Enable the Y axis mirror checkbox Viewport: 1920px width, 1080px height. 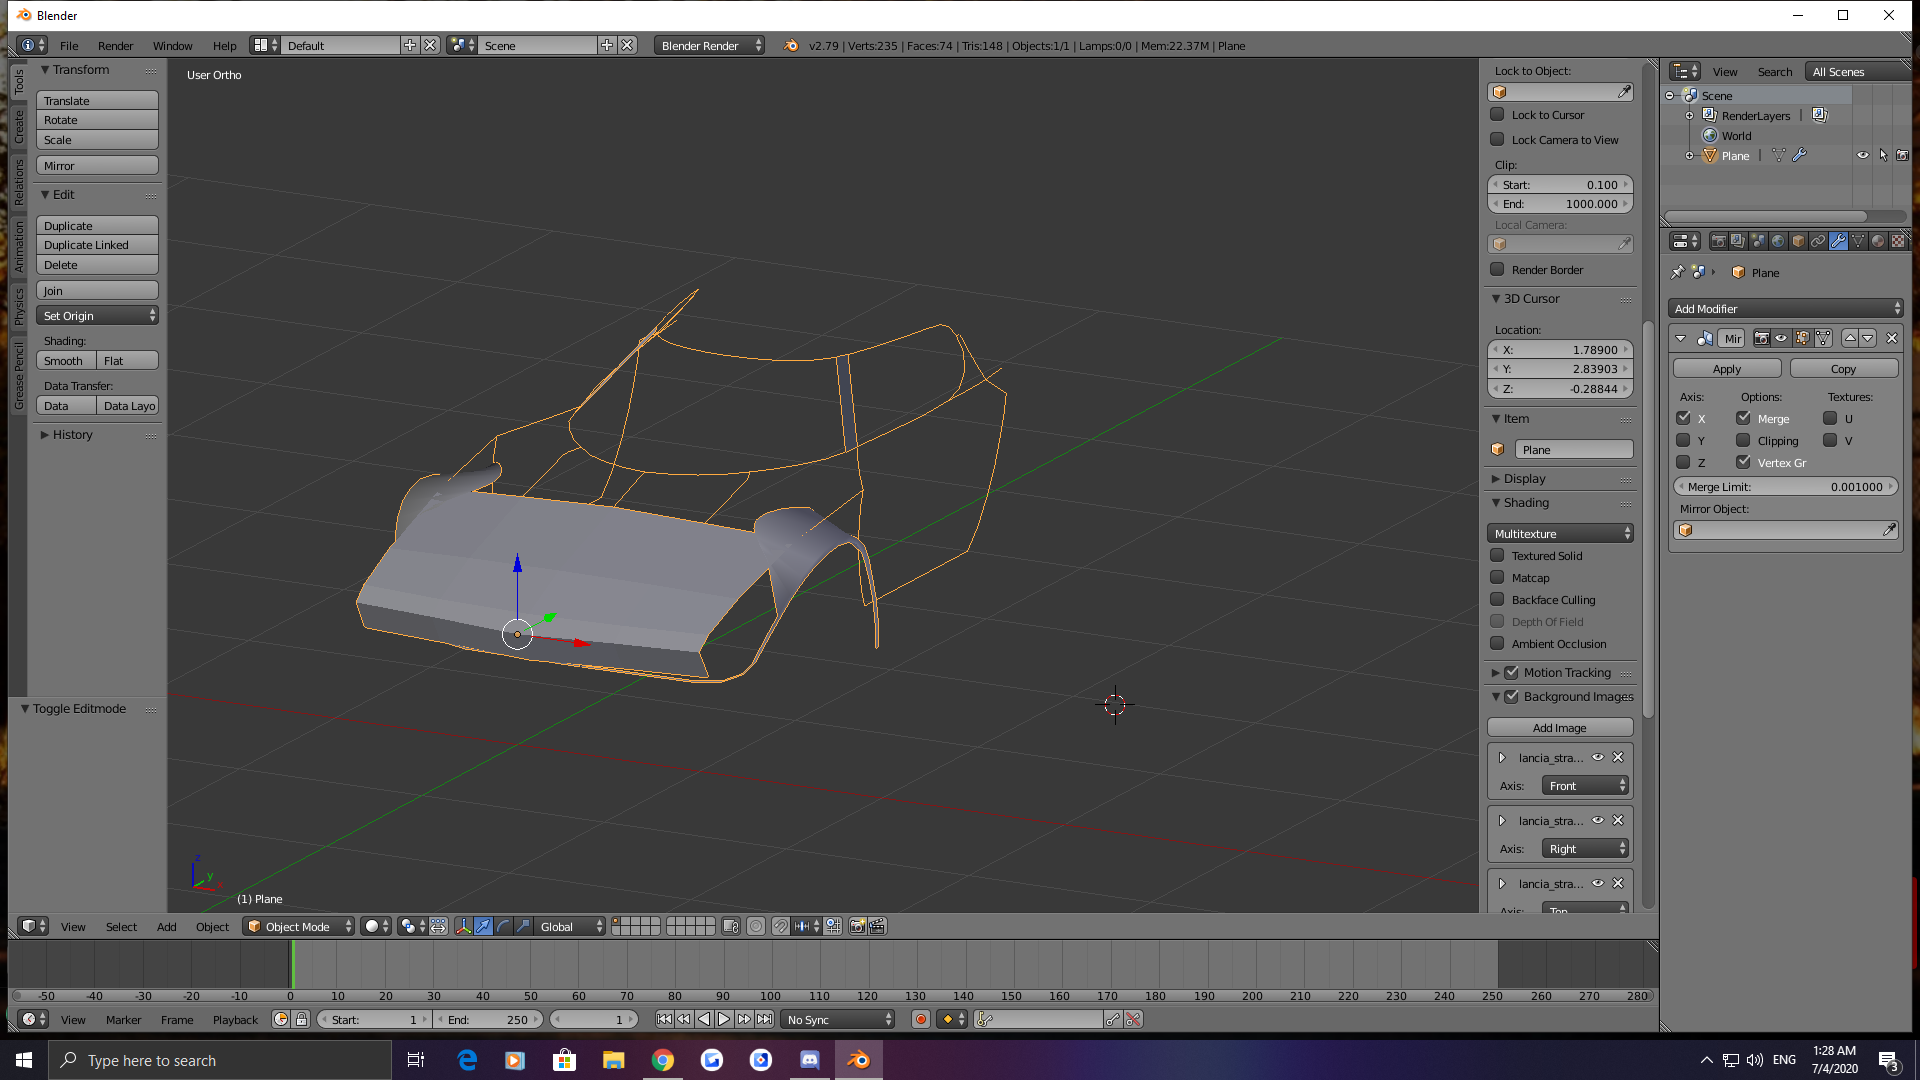coord(1683,440)
